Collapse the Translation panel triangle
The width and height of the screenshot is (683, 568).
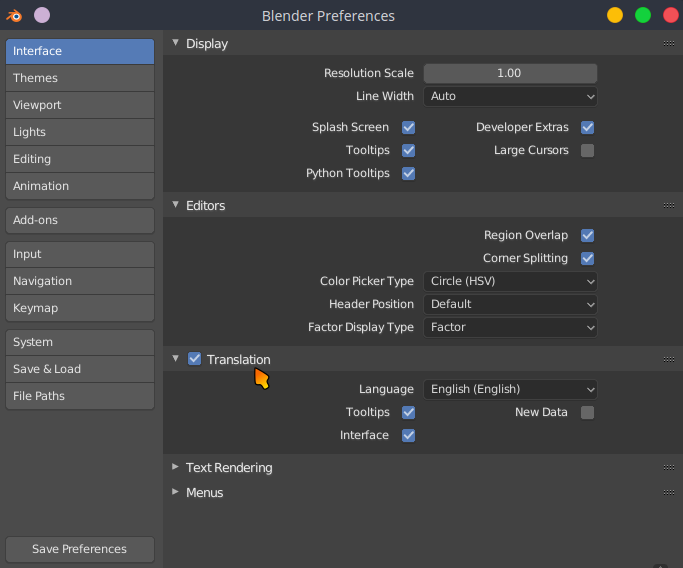176,358
